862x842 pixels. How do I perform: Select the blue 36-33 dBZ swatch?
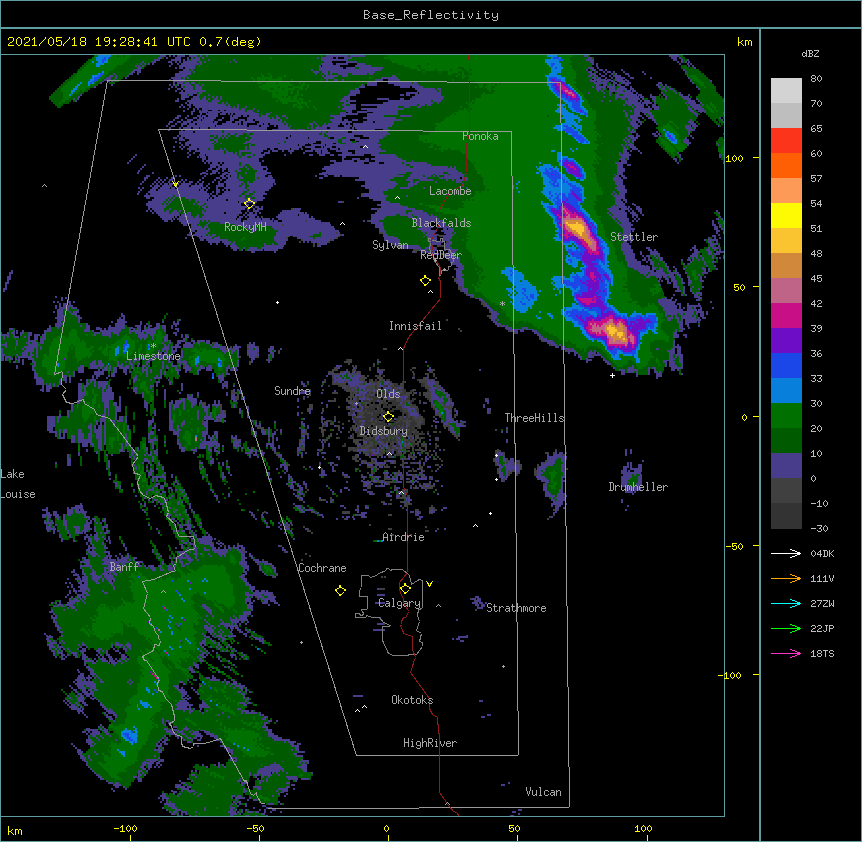pyautogui.click(x=786, y=365)
